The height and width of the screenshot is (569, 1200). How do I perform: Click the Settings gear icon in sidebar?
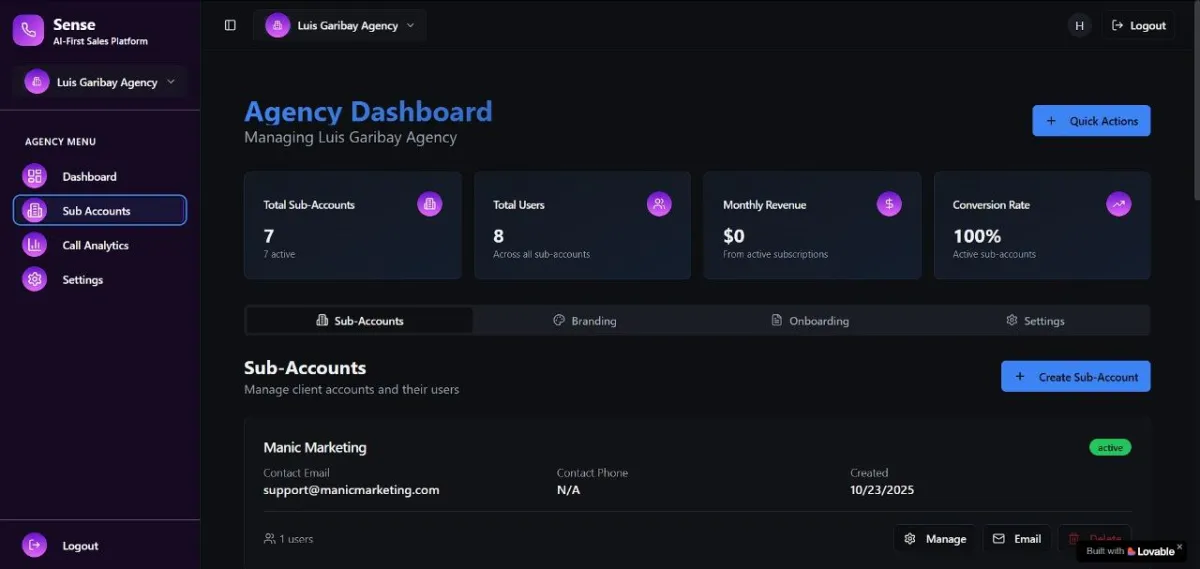tap(35, 280)
